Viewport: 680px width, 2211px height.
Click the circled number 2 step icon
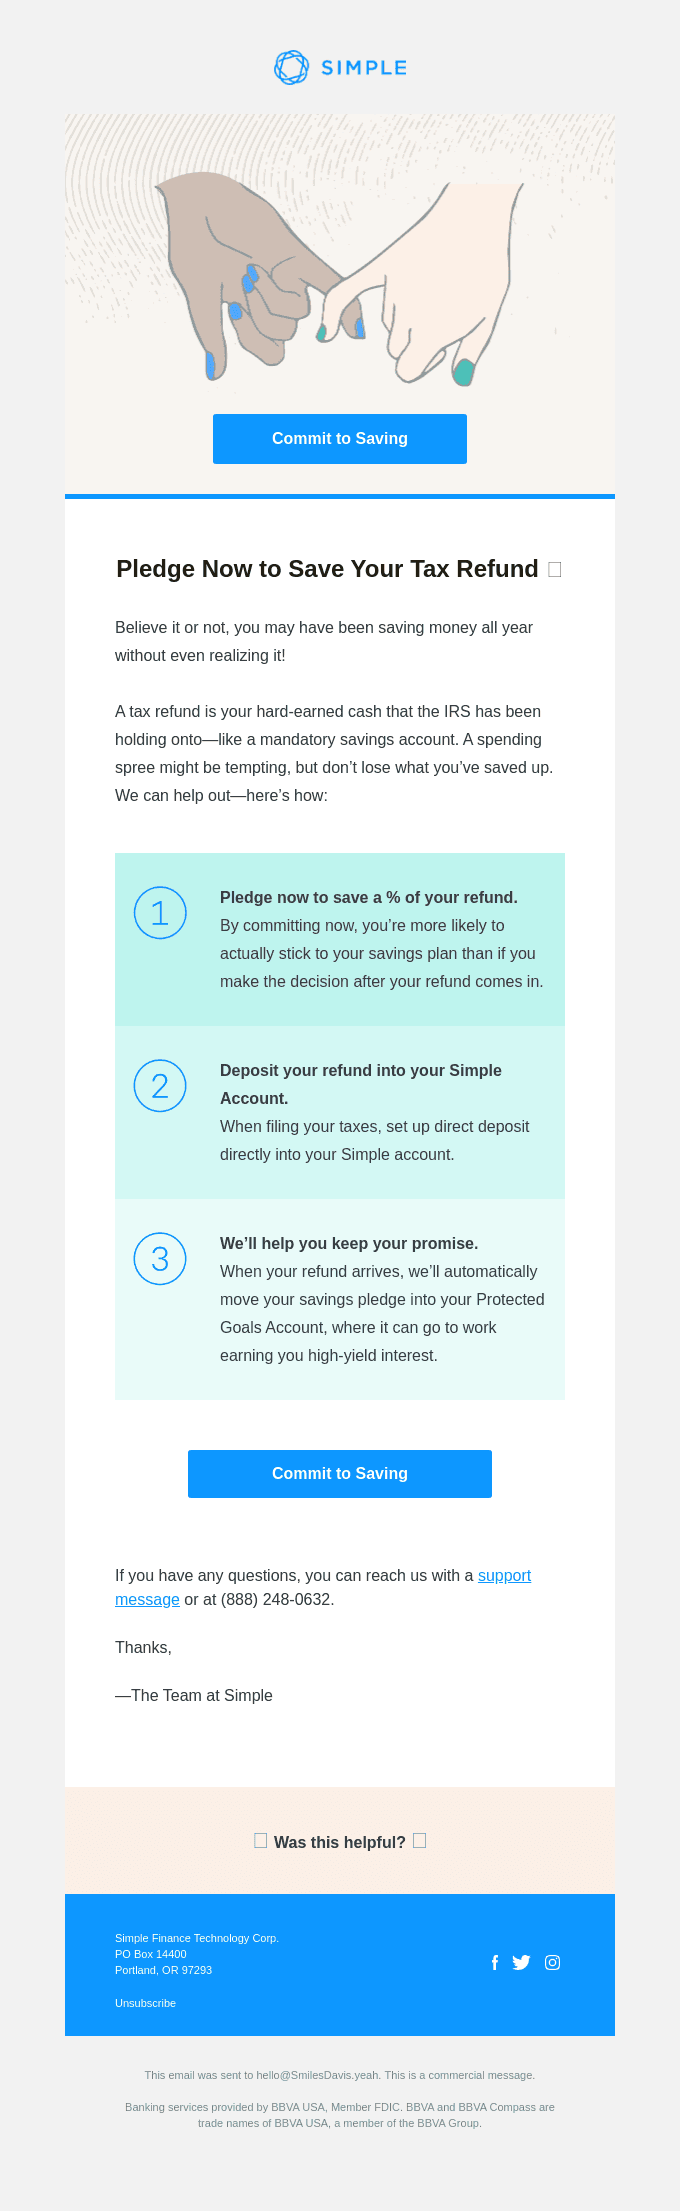pos(160,1086)
